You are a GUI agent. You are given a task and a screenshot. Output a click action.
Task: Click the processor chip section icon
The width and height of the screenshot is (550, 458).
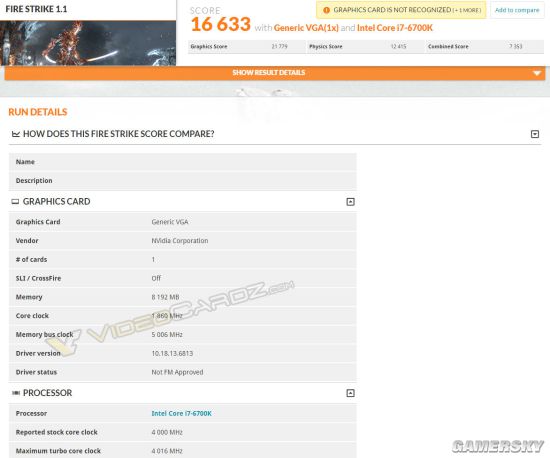coord(16,393)
